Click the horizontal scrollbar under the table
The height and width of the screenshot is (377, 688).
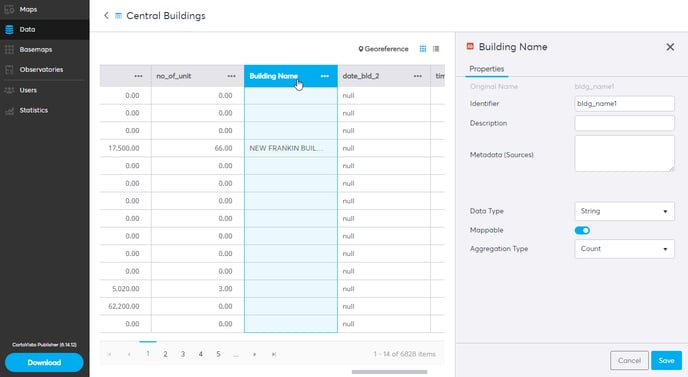click(389, 372)
